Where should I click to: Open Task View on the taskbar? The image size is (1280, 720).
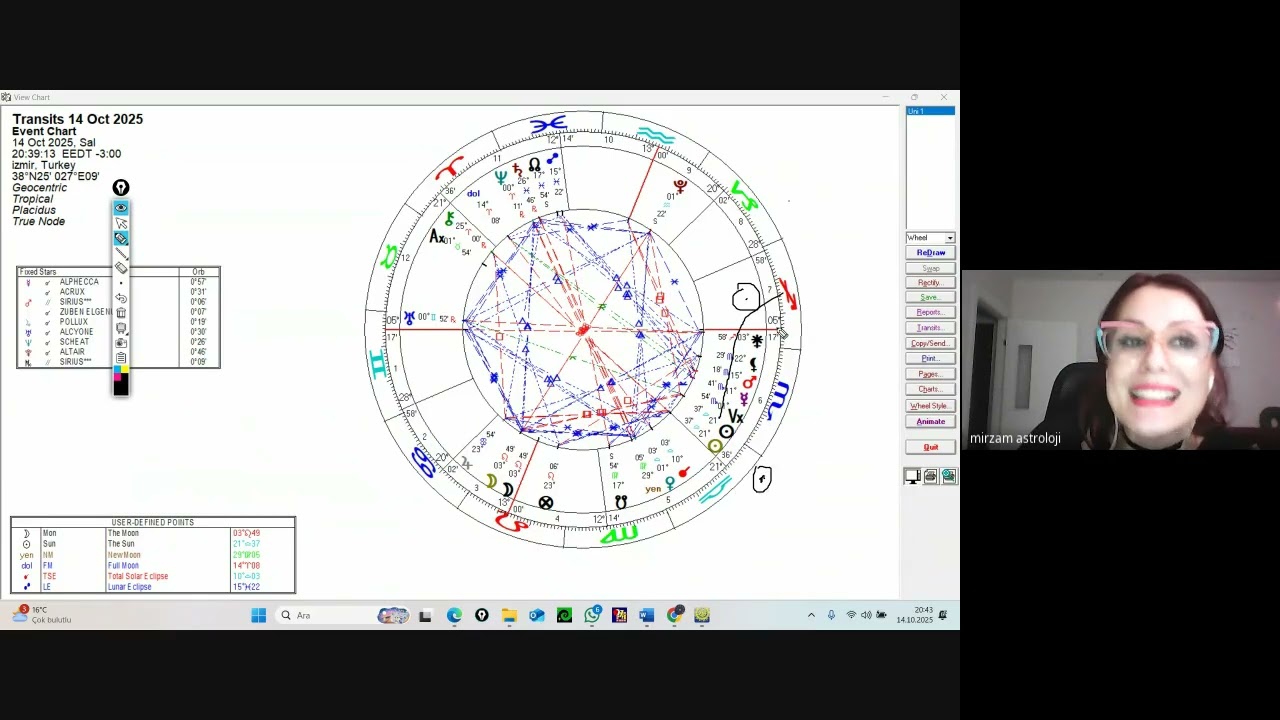[x=425, y=615]
